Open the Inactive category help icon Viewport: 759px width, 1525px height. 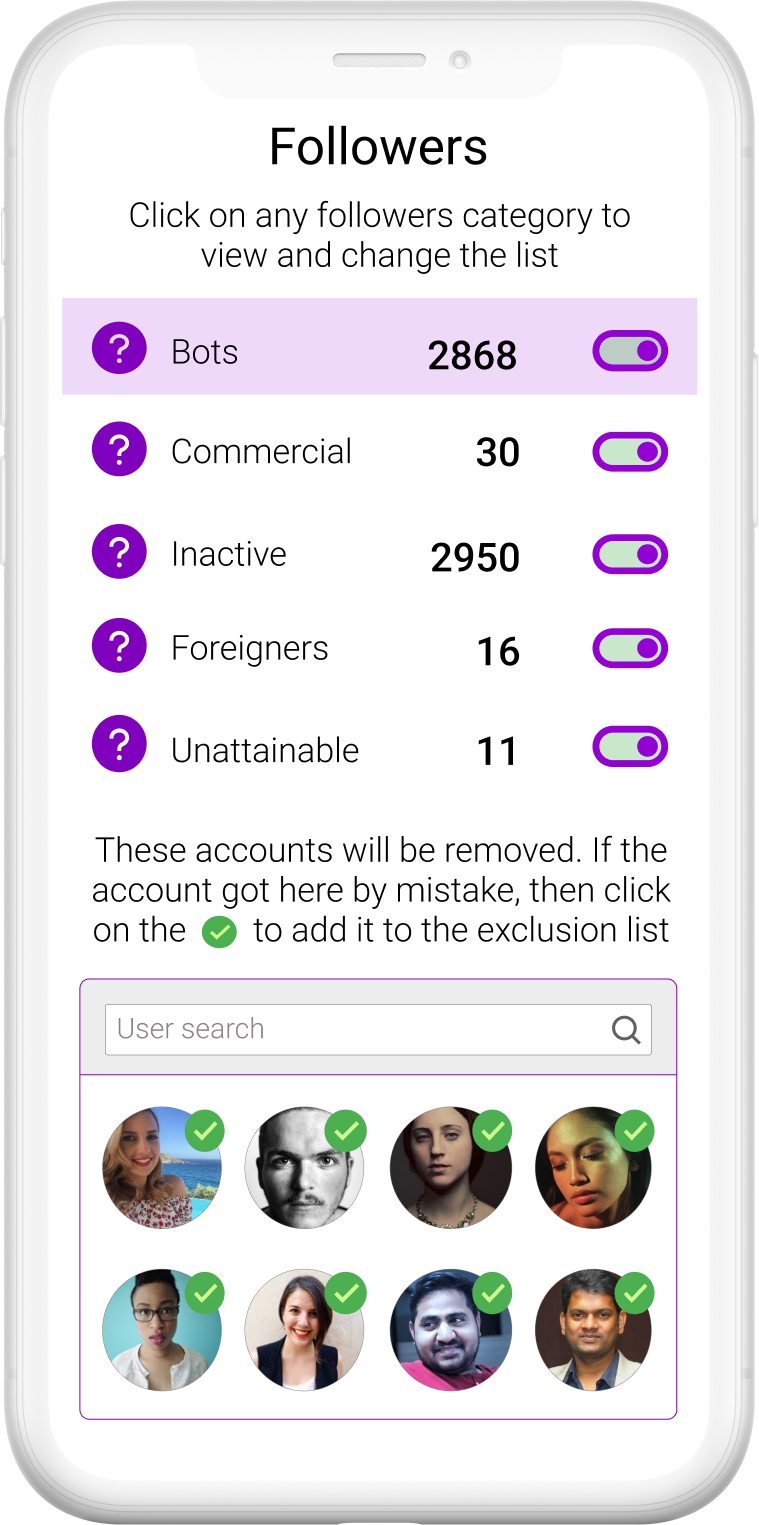click(119, 551)
